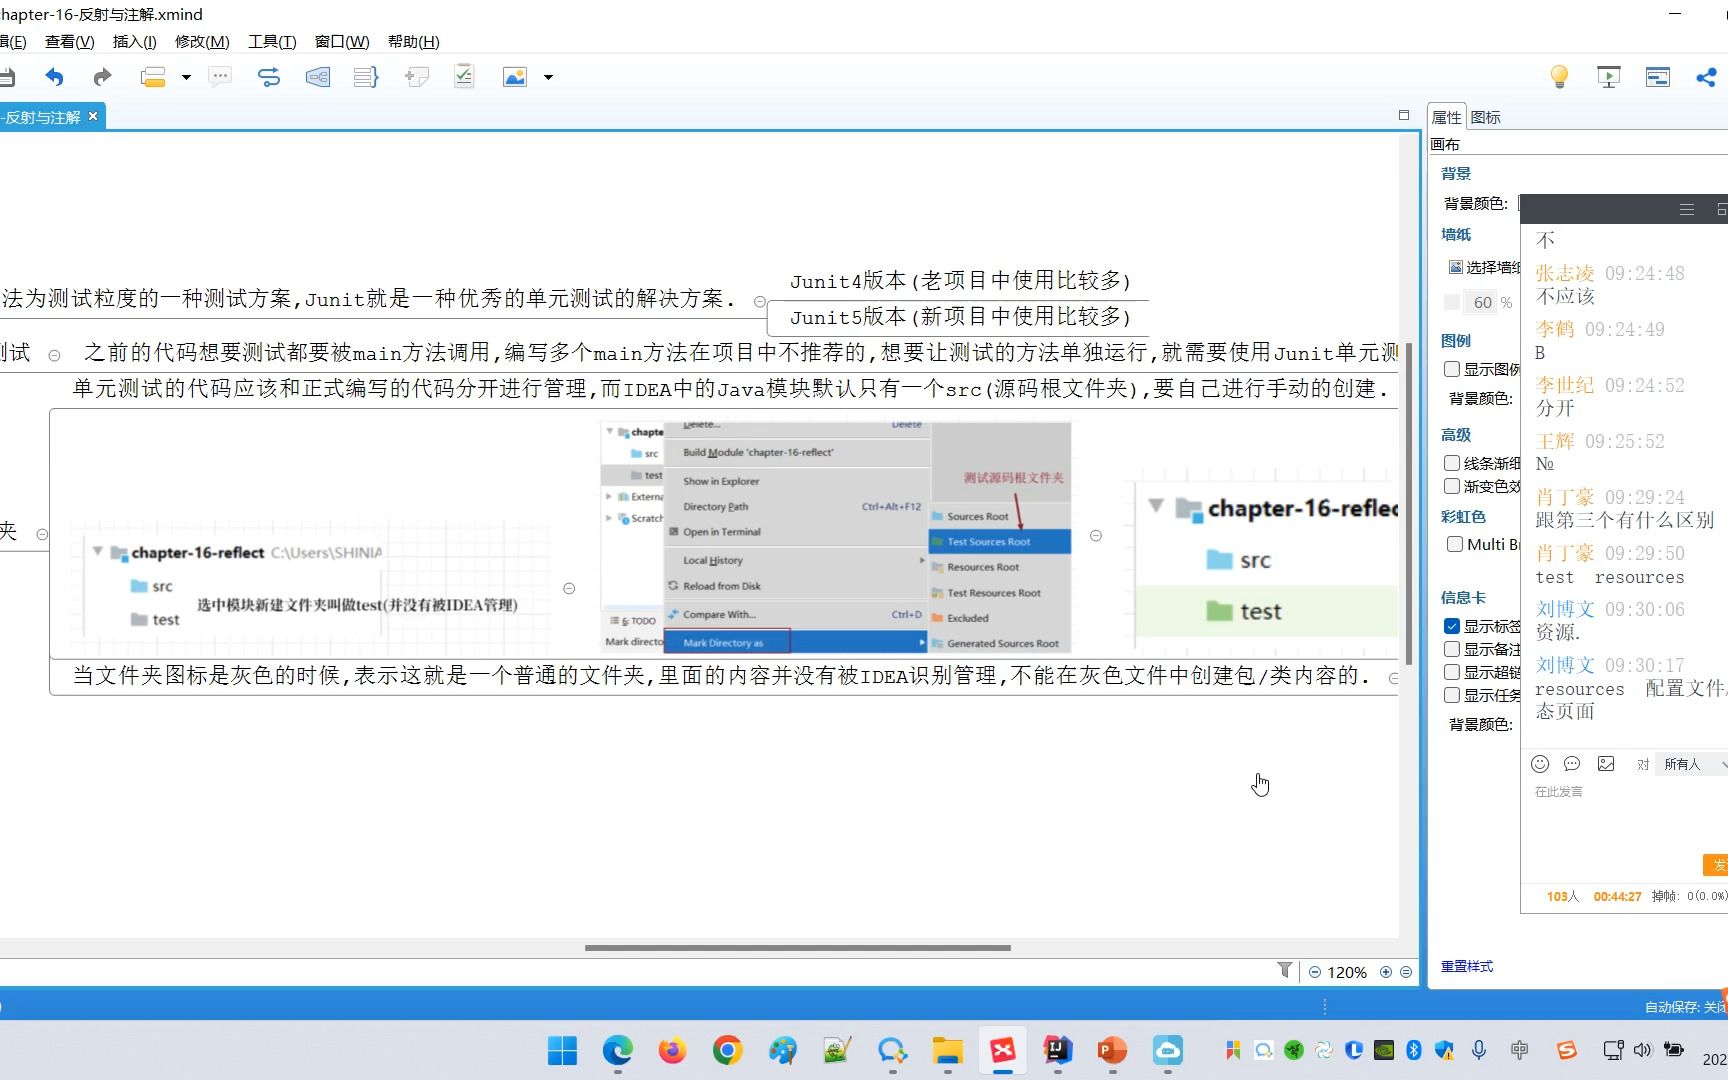
Task: Undo the last action in XMind toolbar
Action: [54, 77]
